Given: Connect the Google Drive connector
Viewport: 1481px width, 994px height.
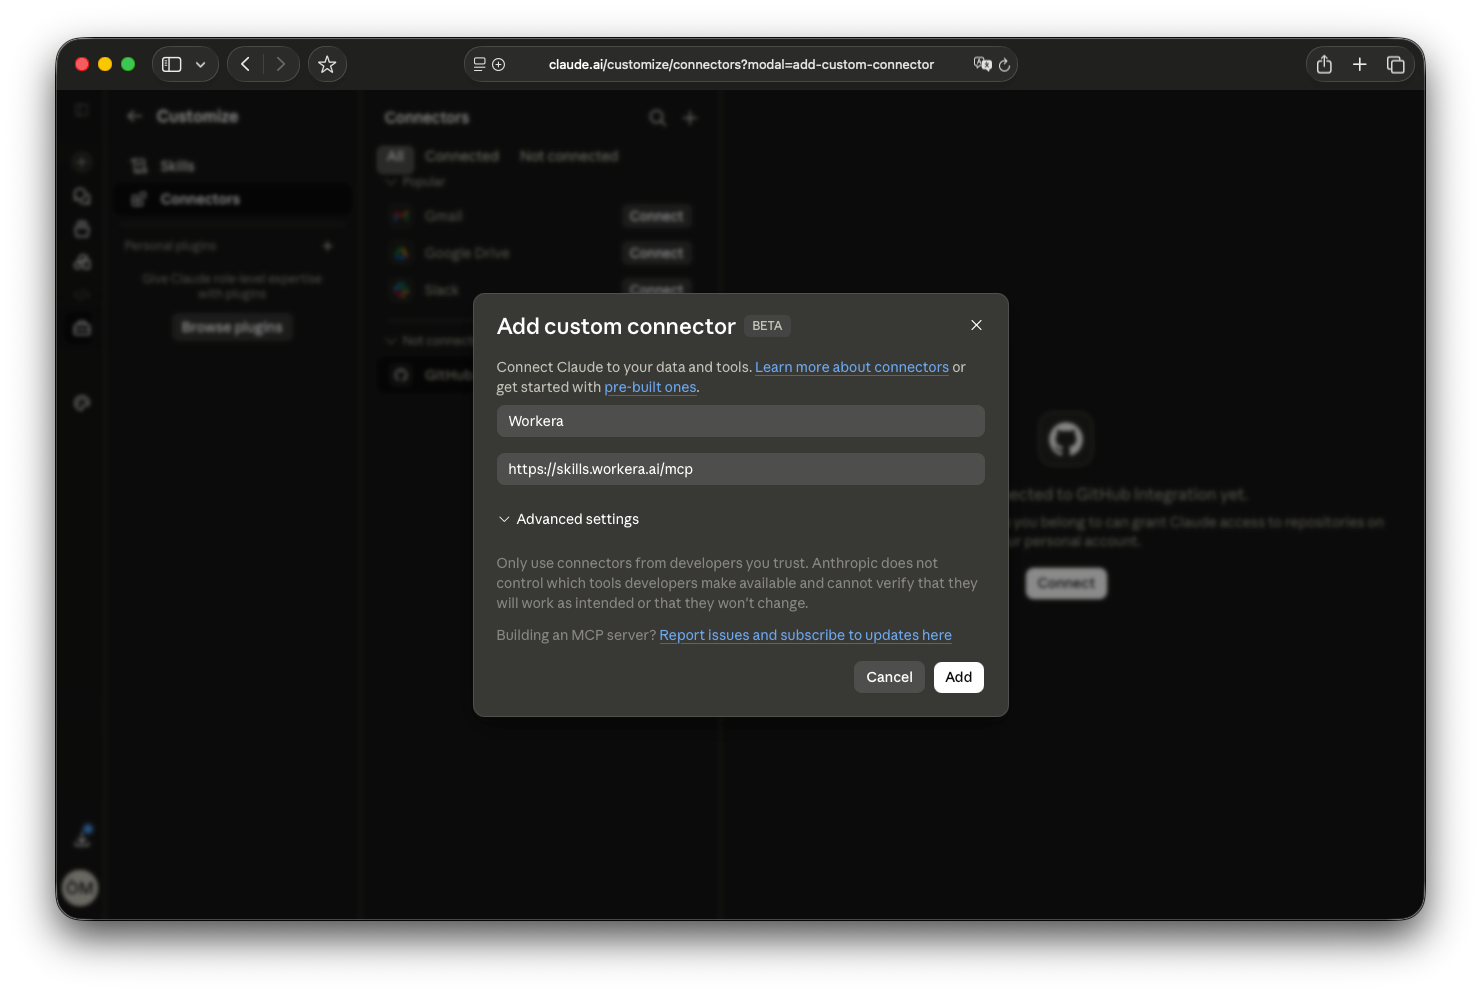Looking at the screenshot, I should [656, 253].
